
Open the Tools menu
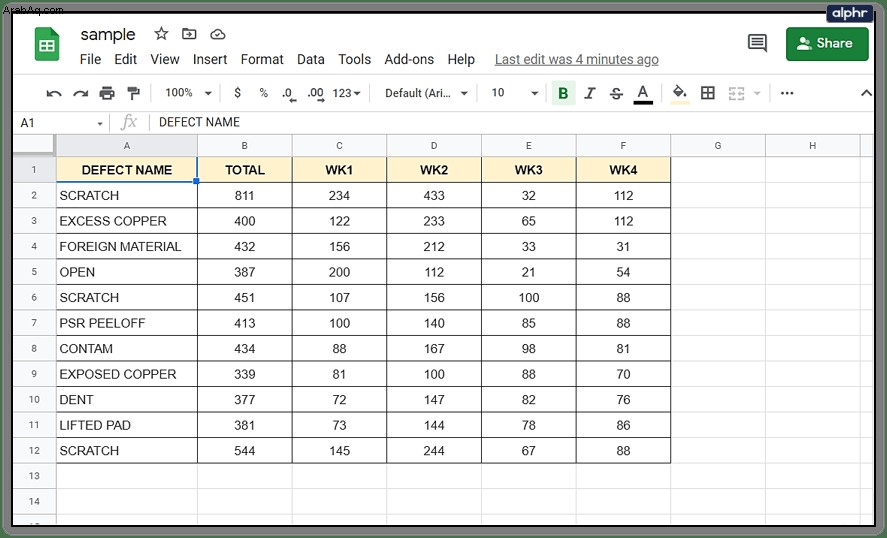coord(355,59)
